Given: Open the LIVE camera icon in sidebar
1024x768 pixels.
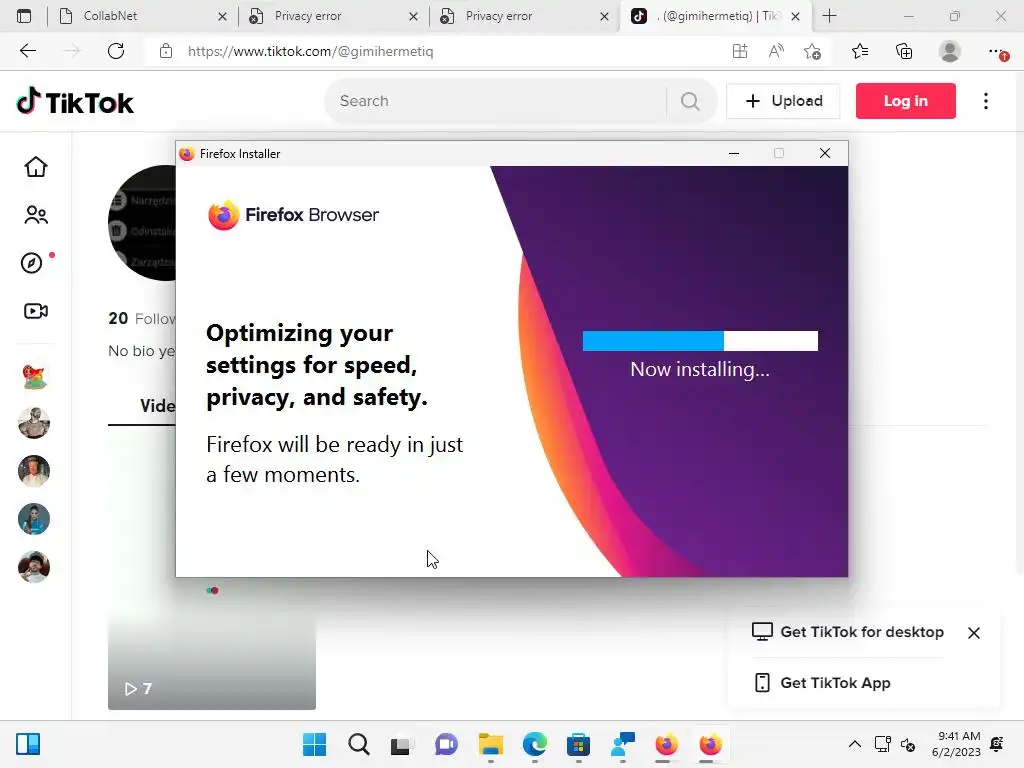Looking at the screenshot, I should click(36, 311).
